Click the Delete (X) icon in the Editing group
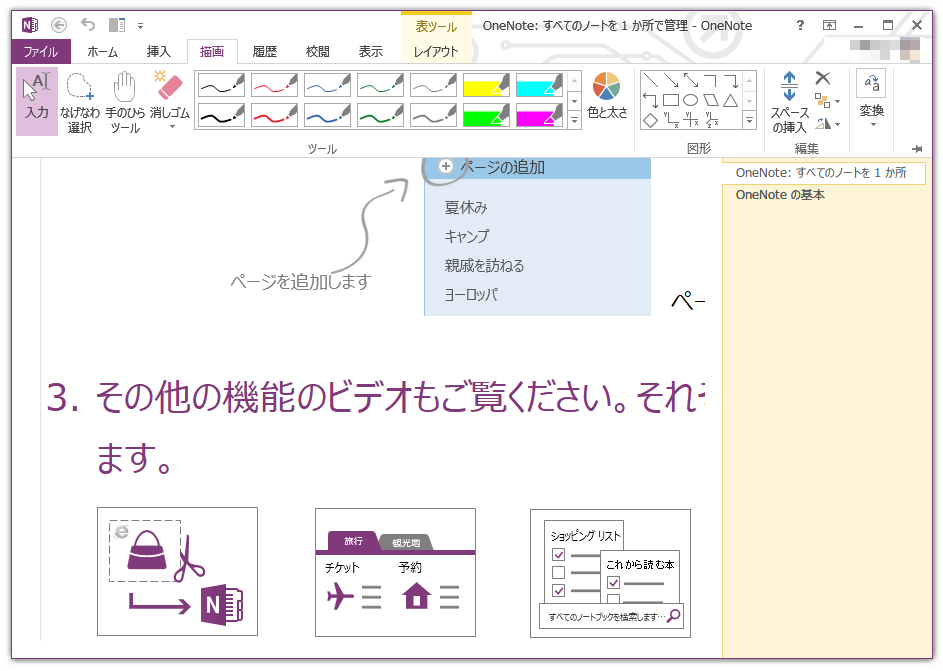 [x=821, y=78]
